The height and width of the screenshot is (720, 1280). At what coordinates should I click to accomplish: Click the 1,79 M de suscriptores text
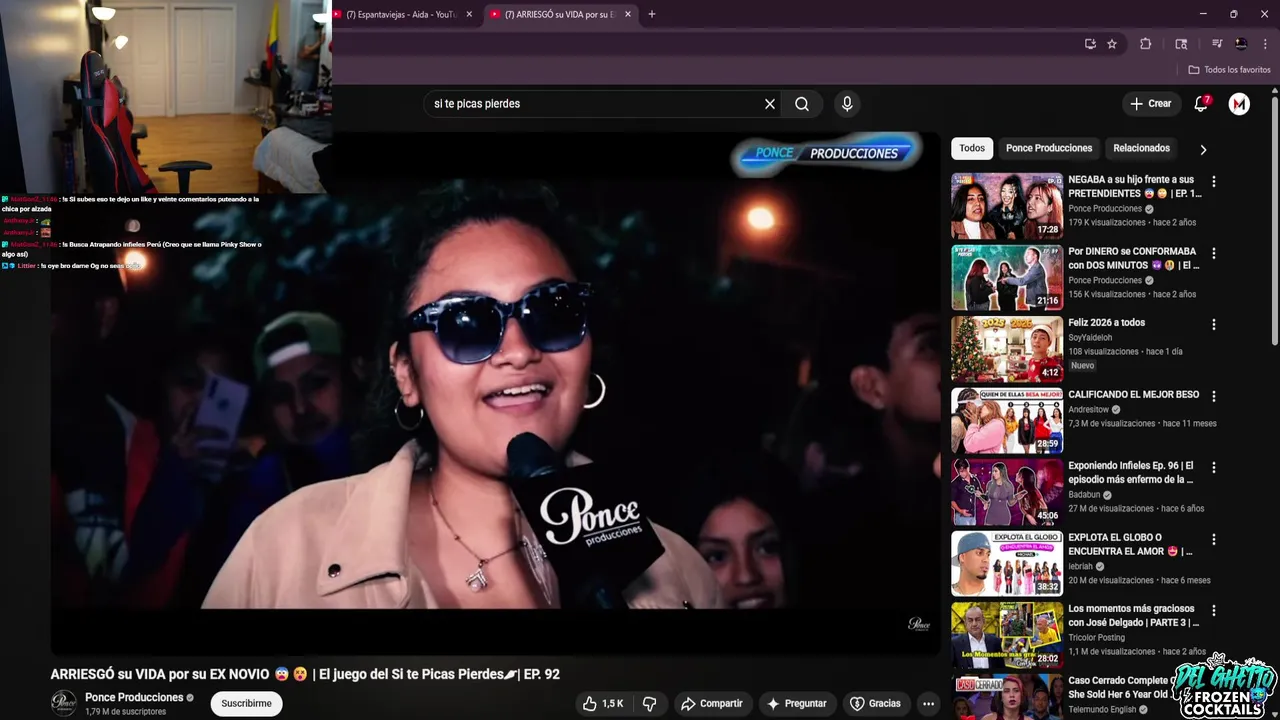(x=125, y=712)
